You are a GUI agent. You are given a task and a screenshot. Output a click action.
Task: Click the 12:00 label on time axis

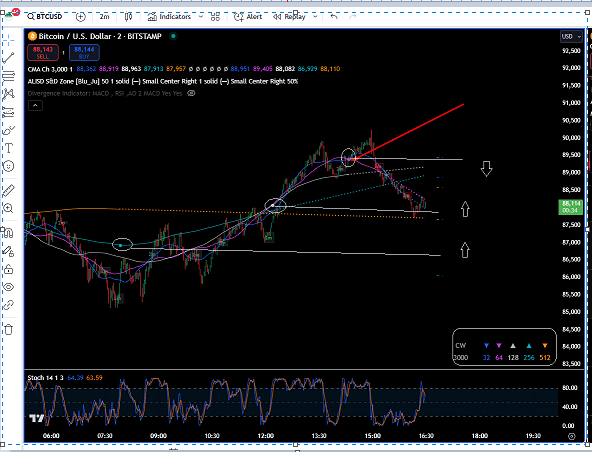[265, 436]
